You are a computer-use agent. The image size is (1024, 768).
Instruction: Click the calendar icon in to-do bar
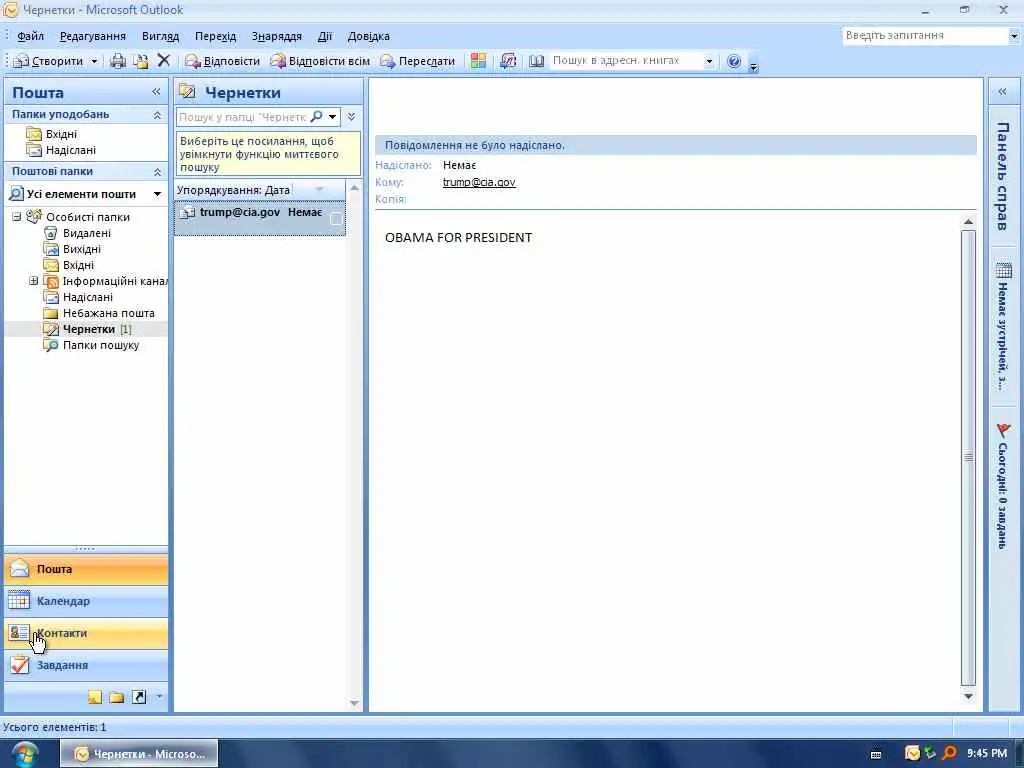[1004, 270]
